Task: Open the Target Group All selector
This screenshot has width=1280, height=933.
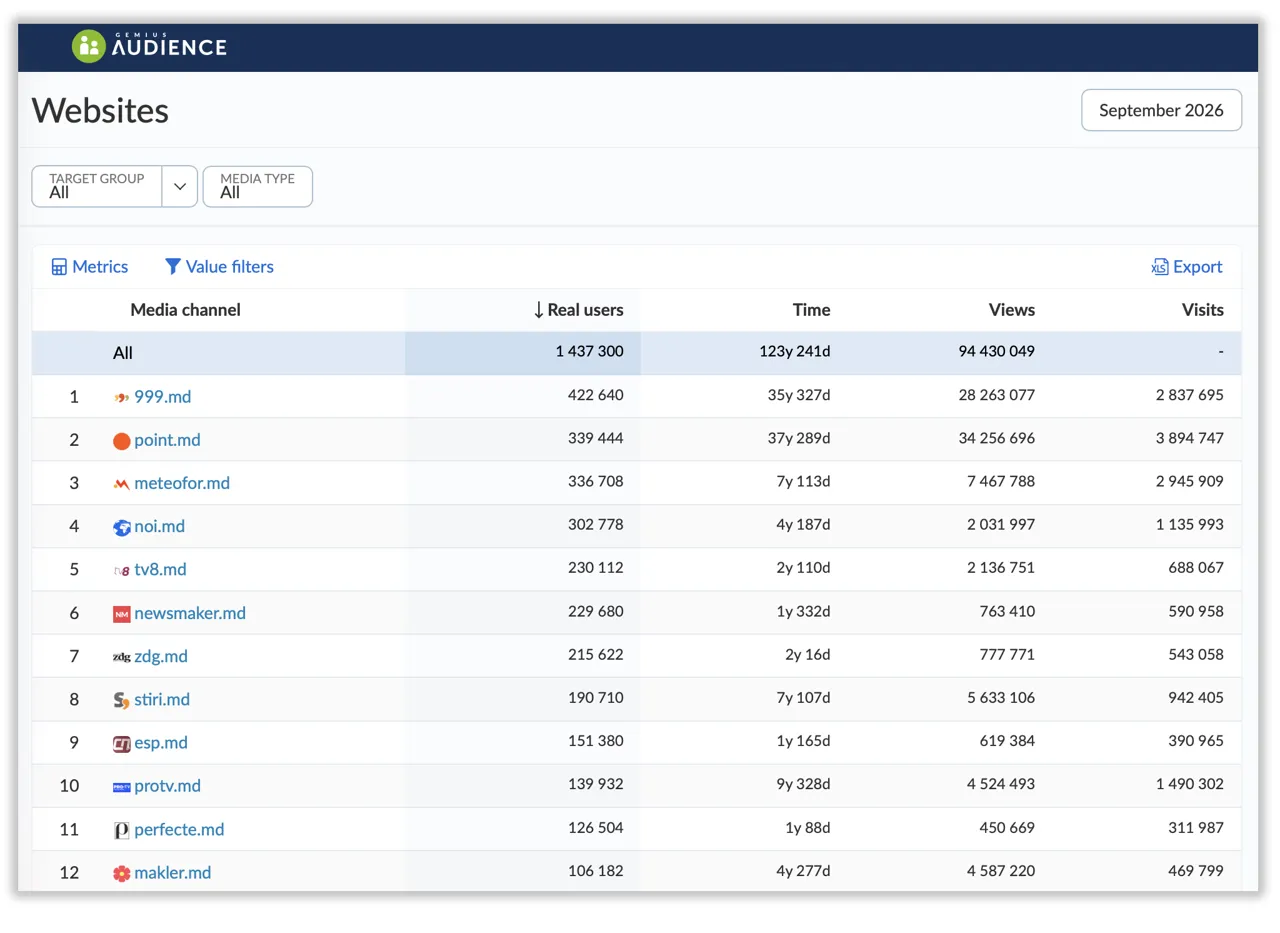Action: point(97,187)
